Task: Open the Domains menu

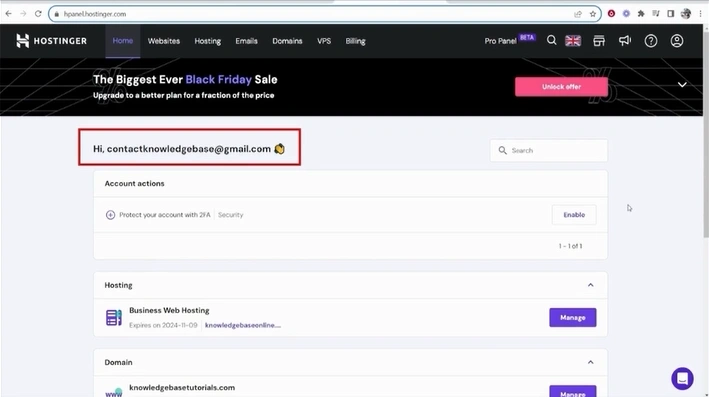Action: [287, 41]
